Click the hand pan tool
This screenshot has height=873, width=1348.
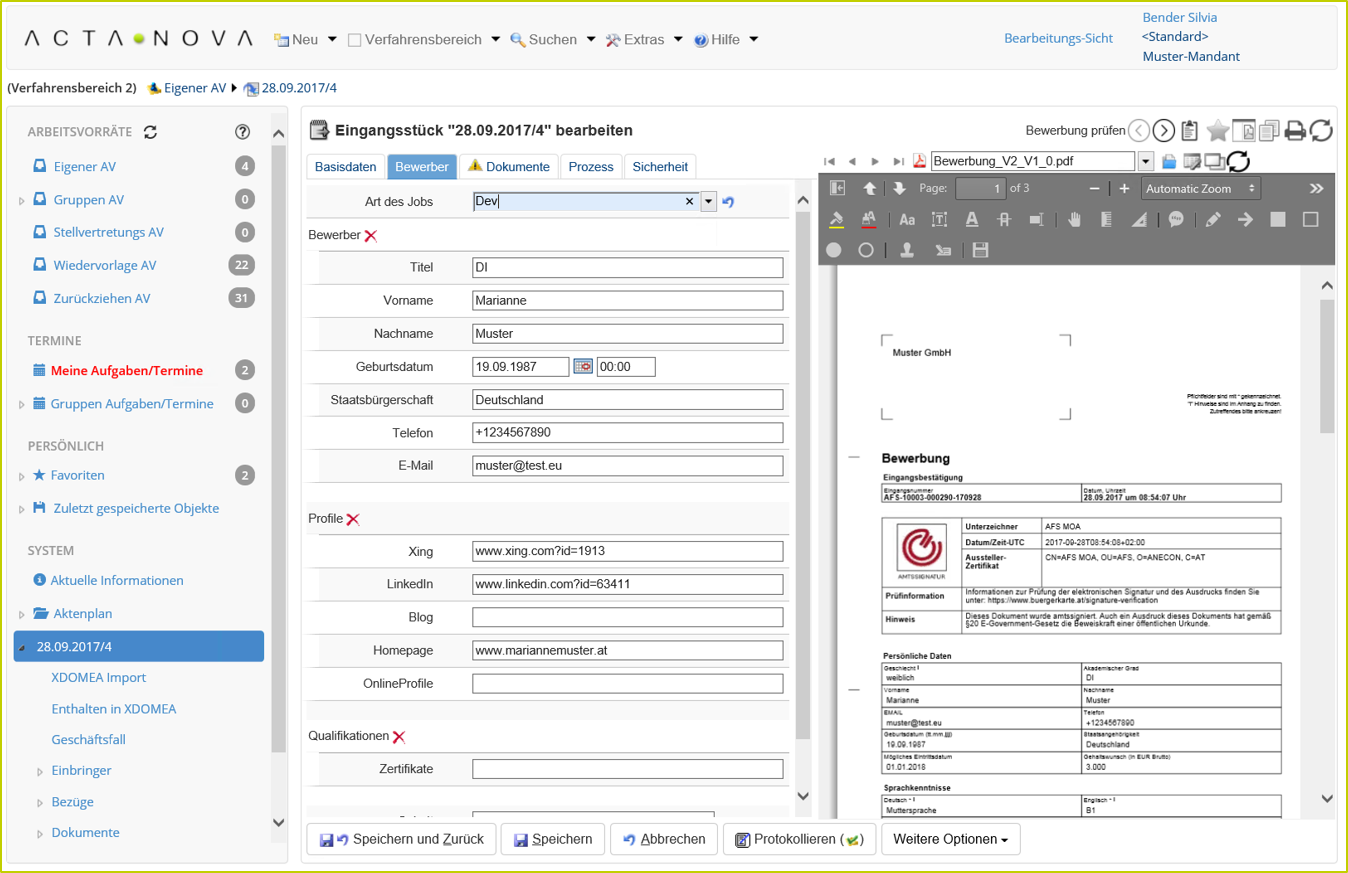[1074, 220]
